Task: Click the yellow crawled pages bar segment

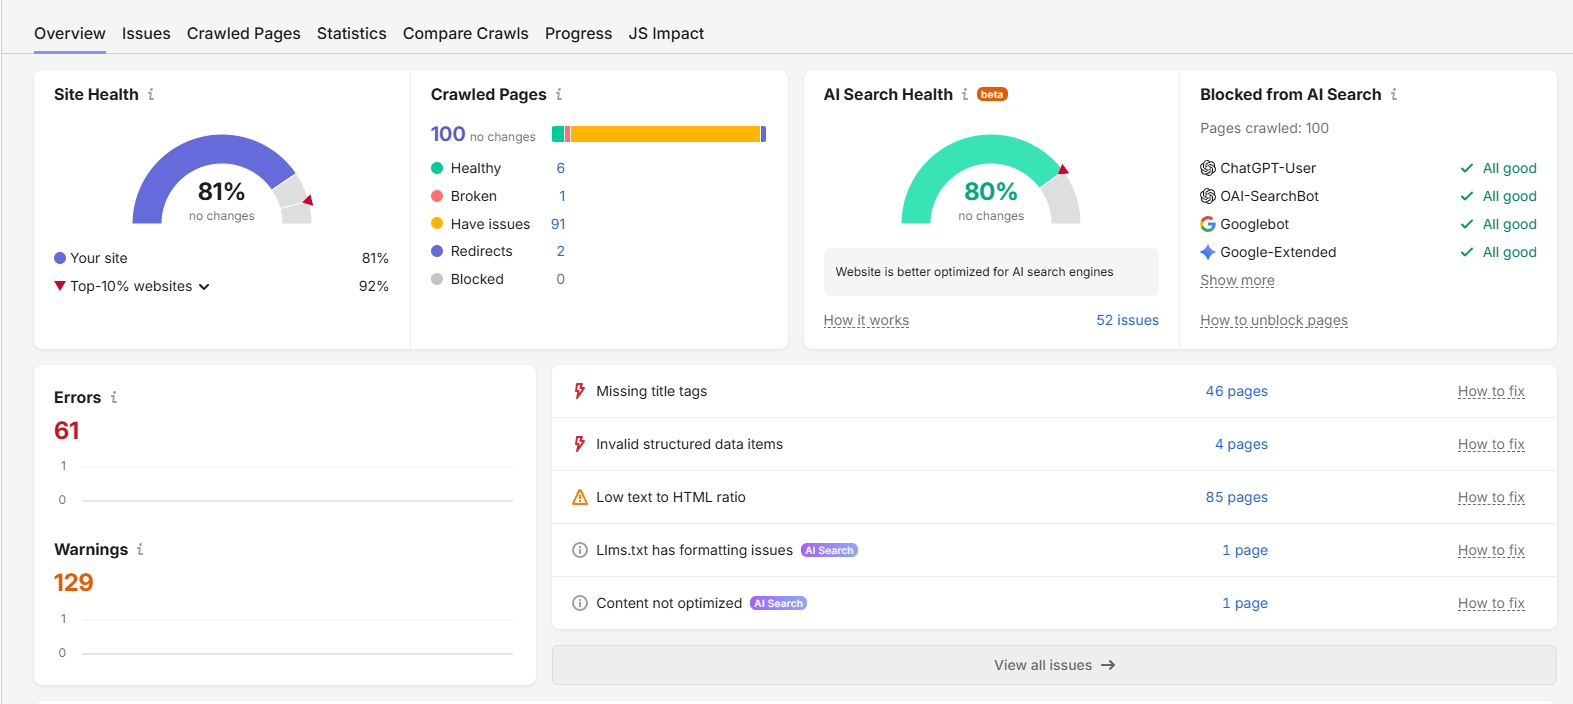Action: [x=666, y=134]
